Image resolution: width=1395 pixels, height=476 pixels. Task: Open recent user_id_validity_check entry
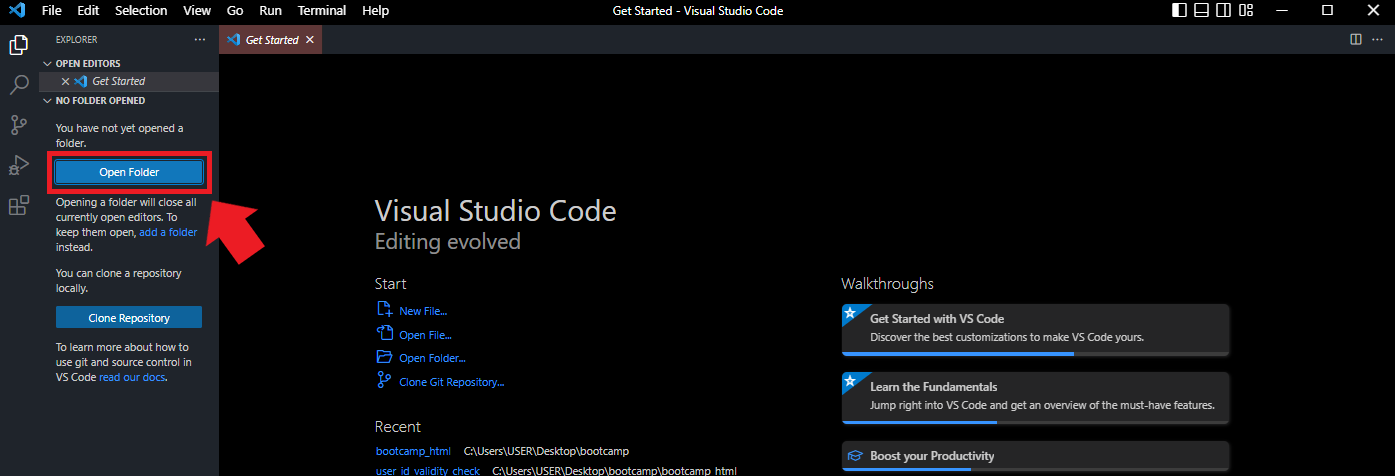428,471
